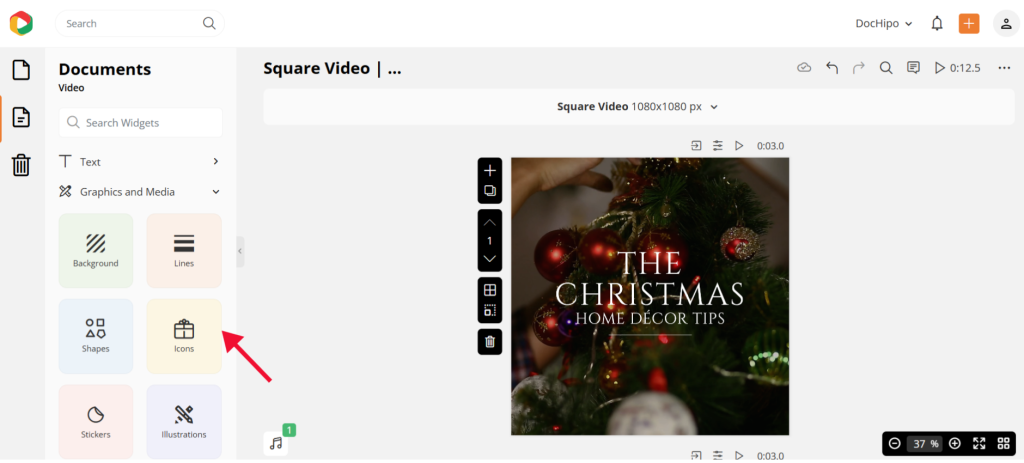Open the three-dots more options menu

click(x=1004, y=68)
